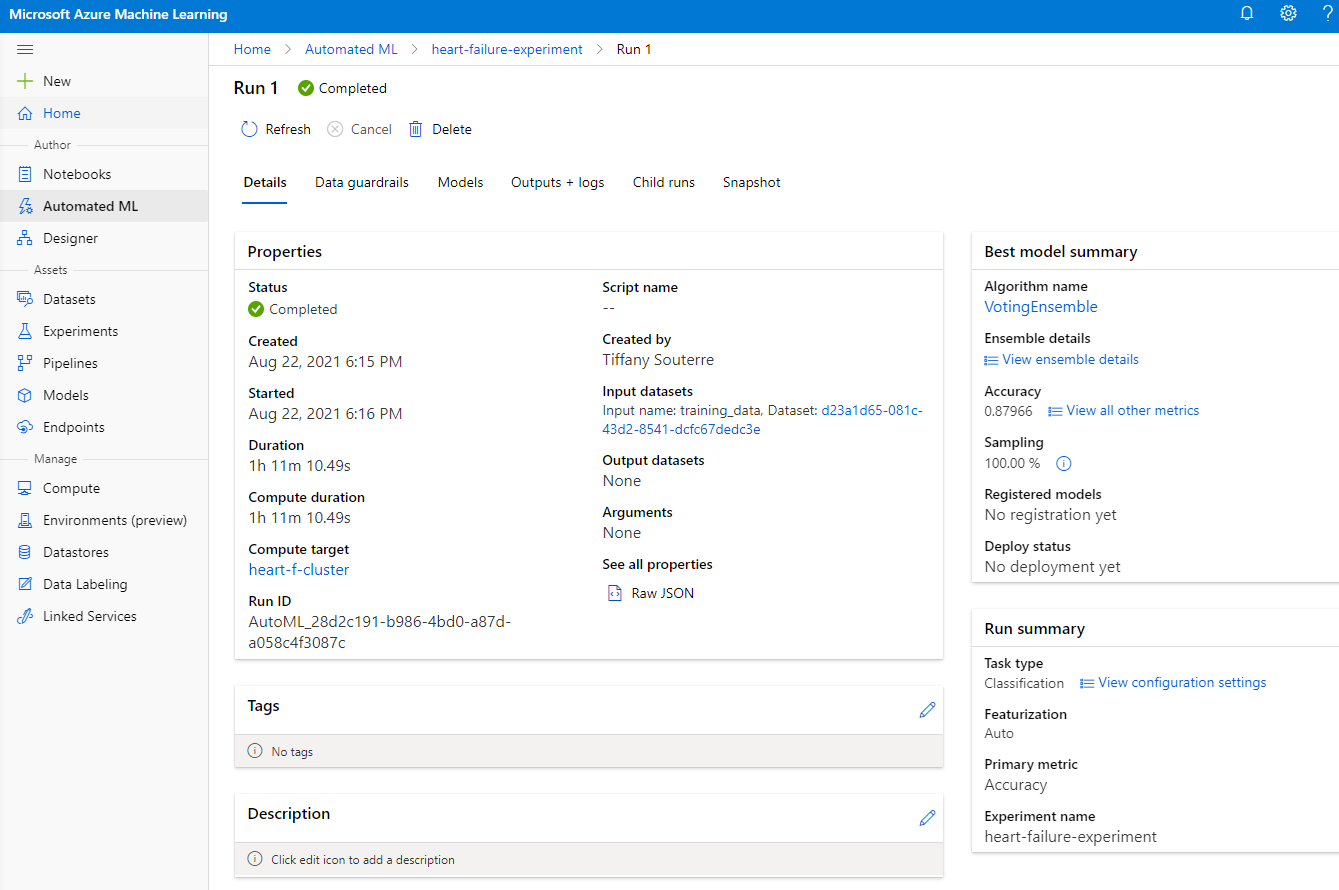
Task: Open the VotingEnsemble algorithm link
Action: pyautogui.click(x=1040, y=307)
